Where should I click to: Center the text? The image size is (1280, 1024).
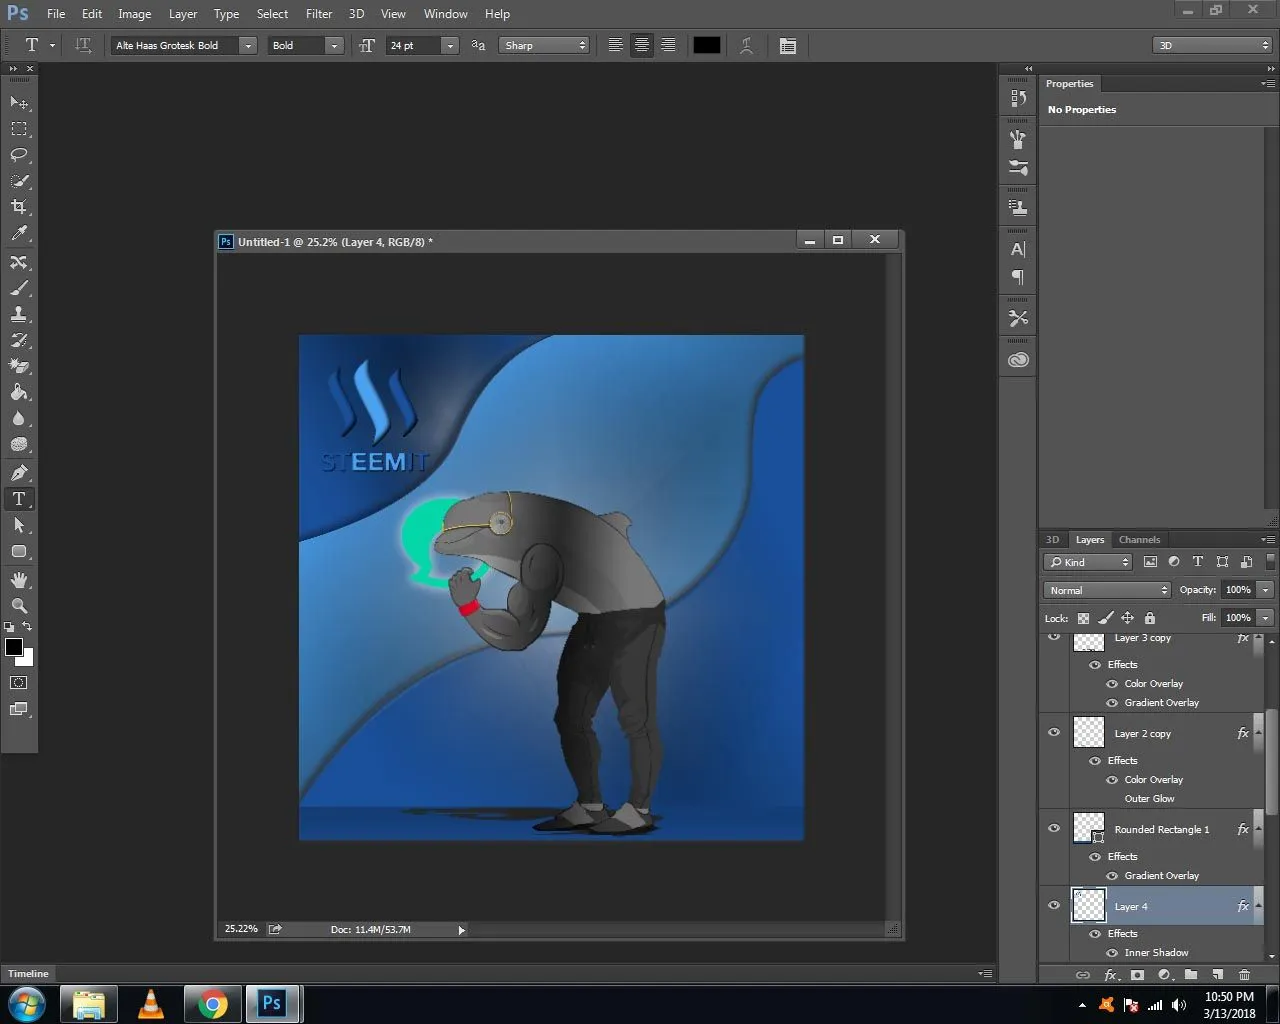coord(642,45)
